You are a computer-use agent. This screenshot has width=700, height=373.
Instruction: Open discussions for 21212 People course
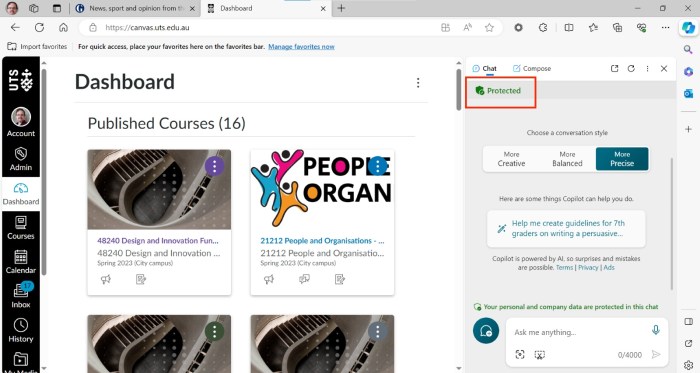[x=304, y=279]
